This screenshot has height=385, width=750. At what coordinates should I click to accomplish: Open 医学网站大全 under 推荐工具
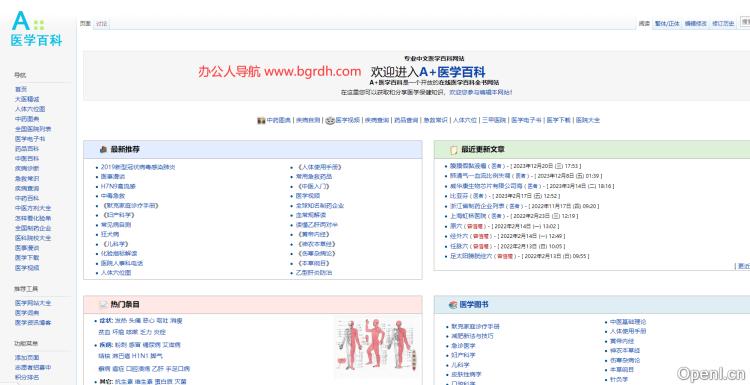(x=33, y=303)
